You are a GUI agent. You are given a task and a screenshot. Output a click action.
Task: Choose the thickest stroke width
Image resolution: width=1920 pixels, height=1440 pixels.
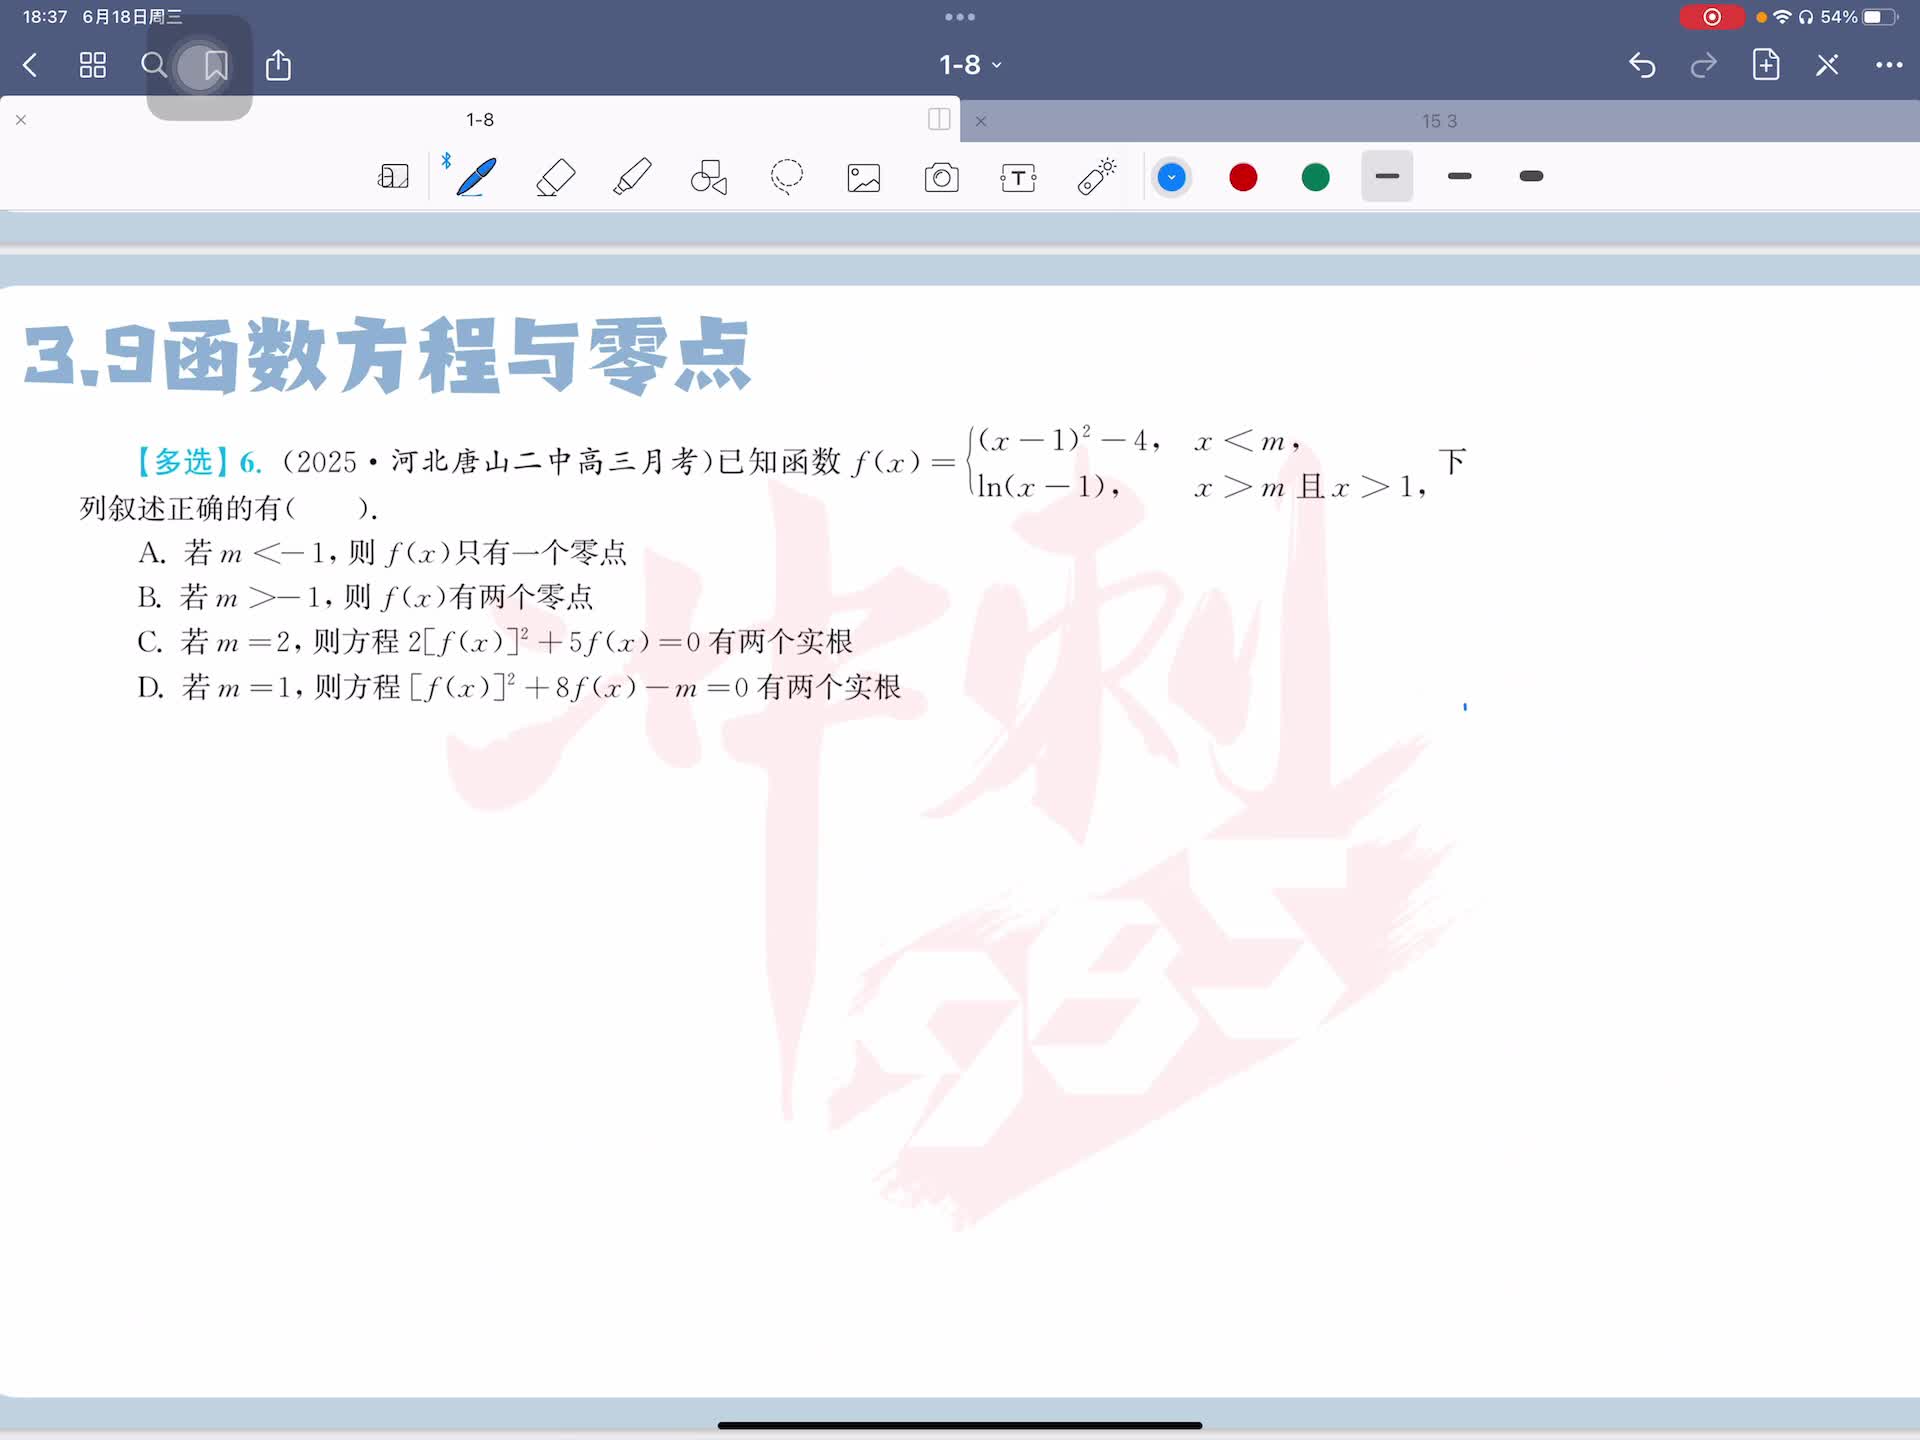pyautogui.click(x=1531, y=176)
